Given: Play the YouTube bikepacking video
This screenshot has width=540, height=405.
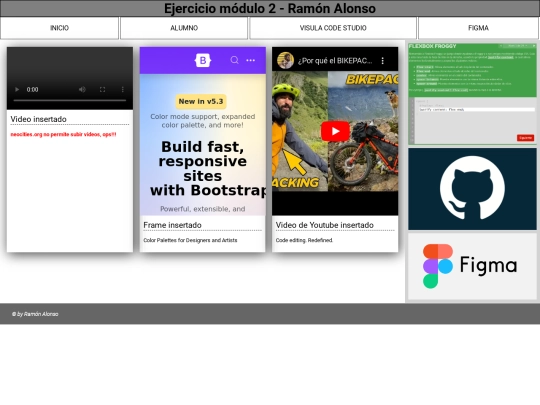Looking at the screenshot, I should coord(335,131).
